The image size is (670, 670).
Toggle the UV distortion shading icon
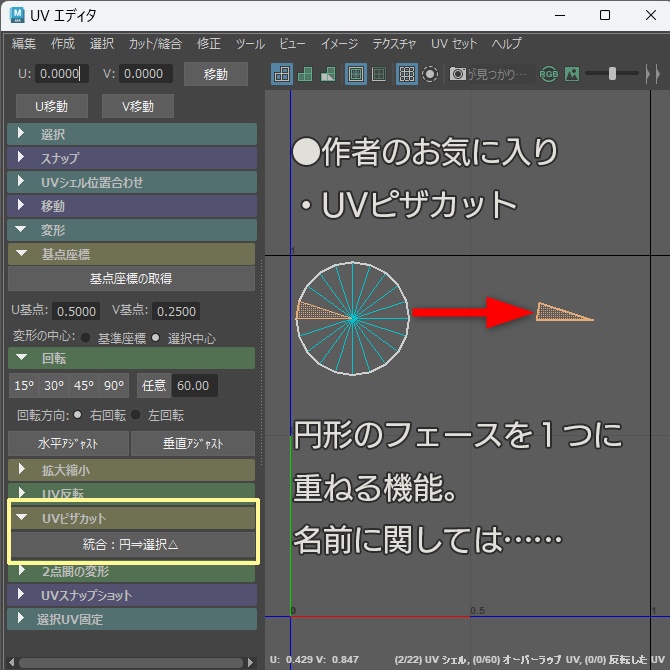click(328, 74)
